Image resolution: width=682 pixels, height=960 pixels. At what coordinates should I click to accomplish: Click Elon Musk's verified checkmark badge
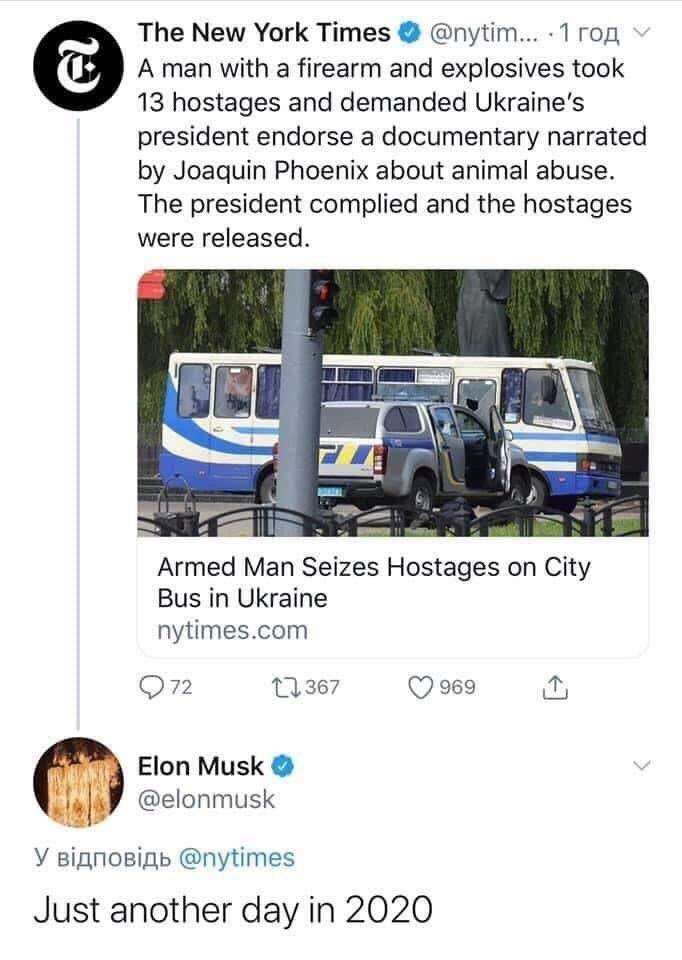click(283, 767)
